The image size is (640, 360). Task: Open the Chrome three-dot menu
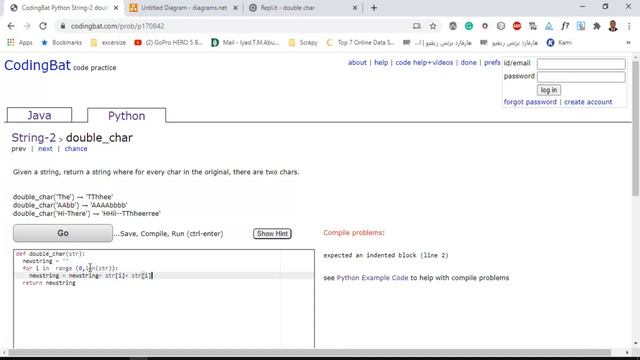629,26
